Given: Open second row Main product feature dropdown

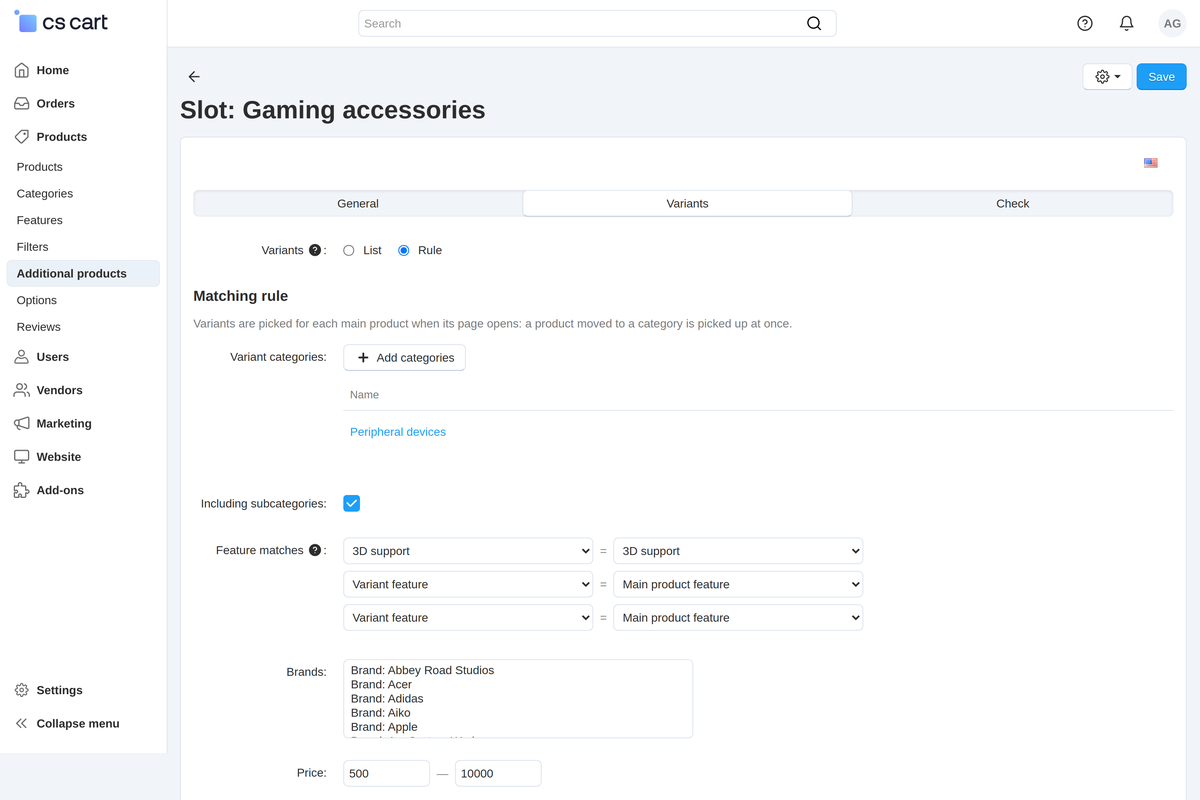Looking at the screenshot, I should click(x=738, y=584).
